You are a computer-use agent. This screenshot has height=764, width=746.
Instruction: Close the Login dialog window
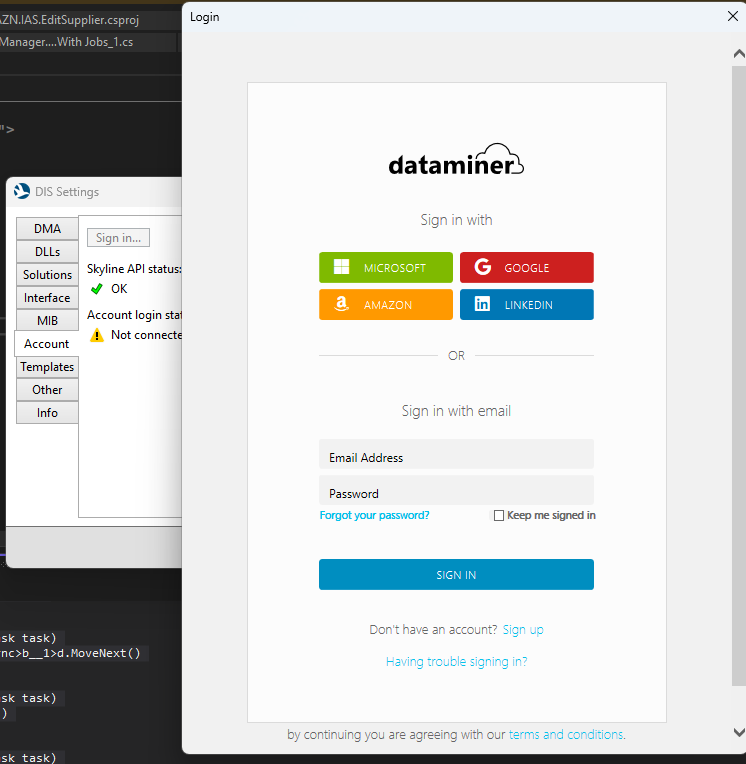732,16
